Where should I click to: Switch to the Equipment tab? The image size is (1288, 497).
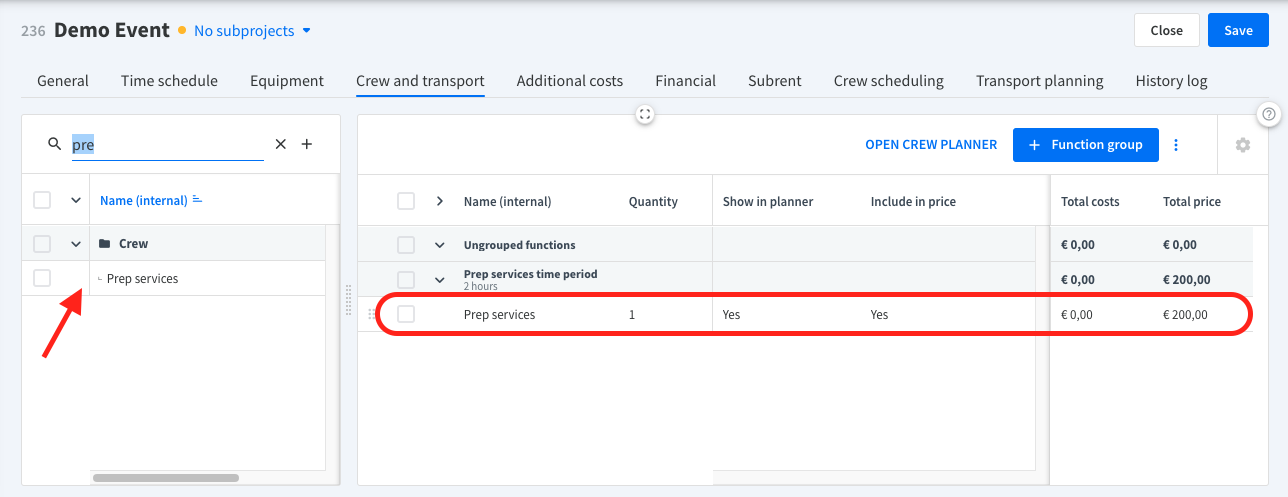(287, 81)
